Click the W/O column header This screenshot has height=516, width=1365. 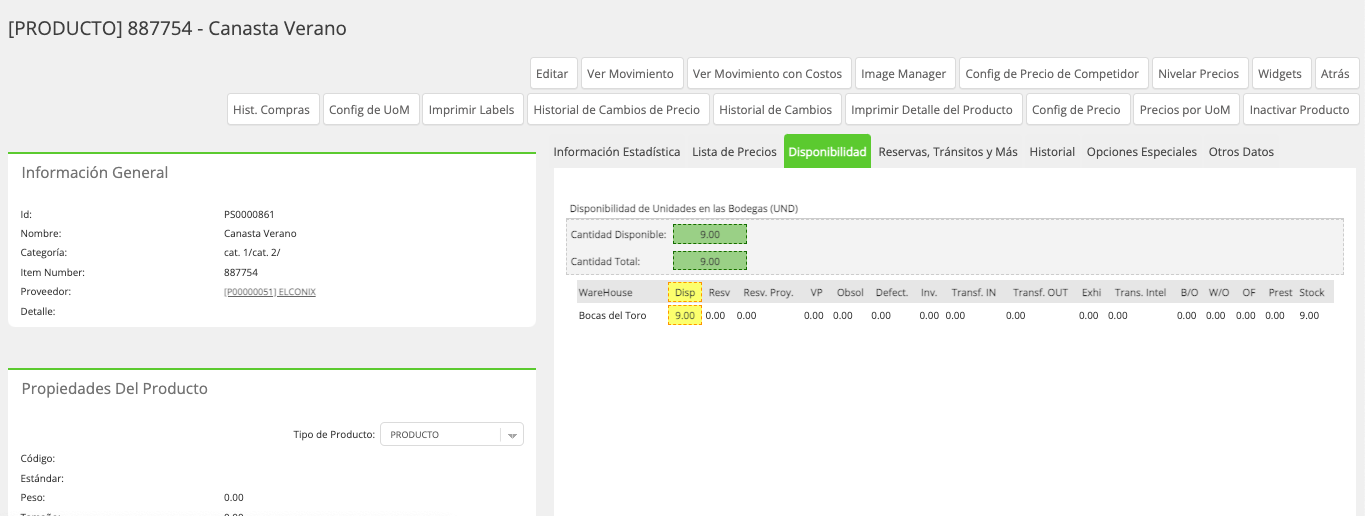(x=1219, y=292)
